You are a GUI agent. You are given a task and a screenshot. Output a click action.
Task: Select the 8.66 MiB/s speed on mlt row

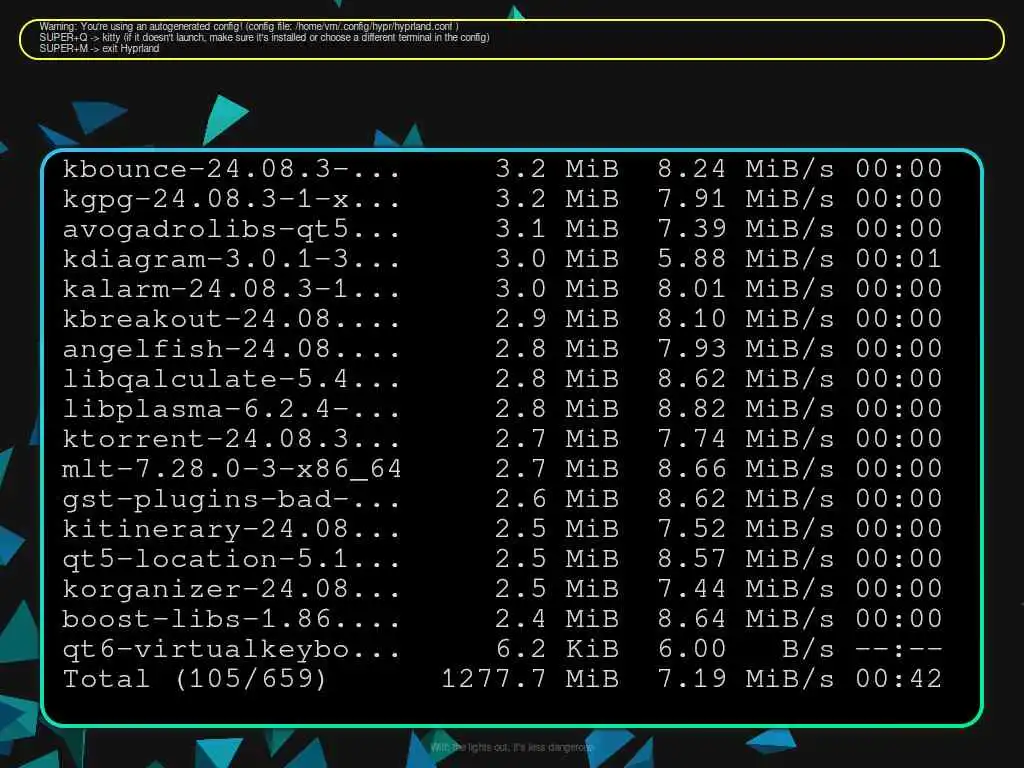pyautogui.click(x=746, y=469)
